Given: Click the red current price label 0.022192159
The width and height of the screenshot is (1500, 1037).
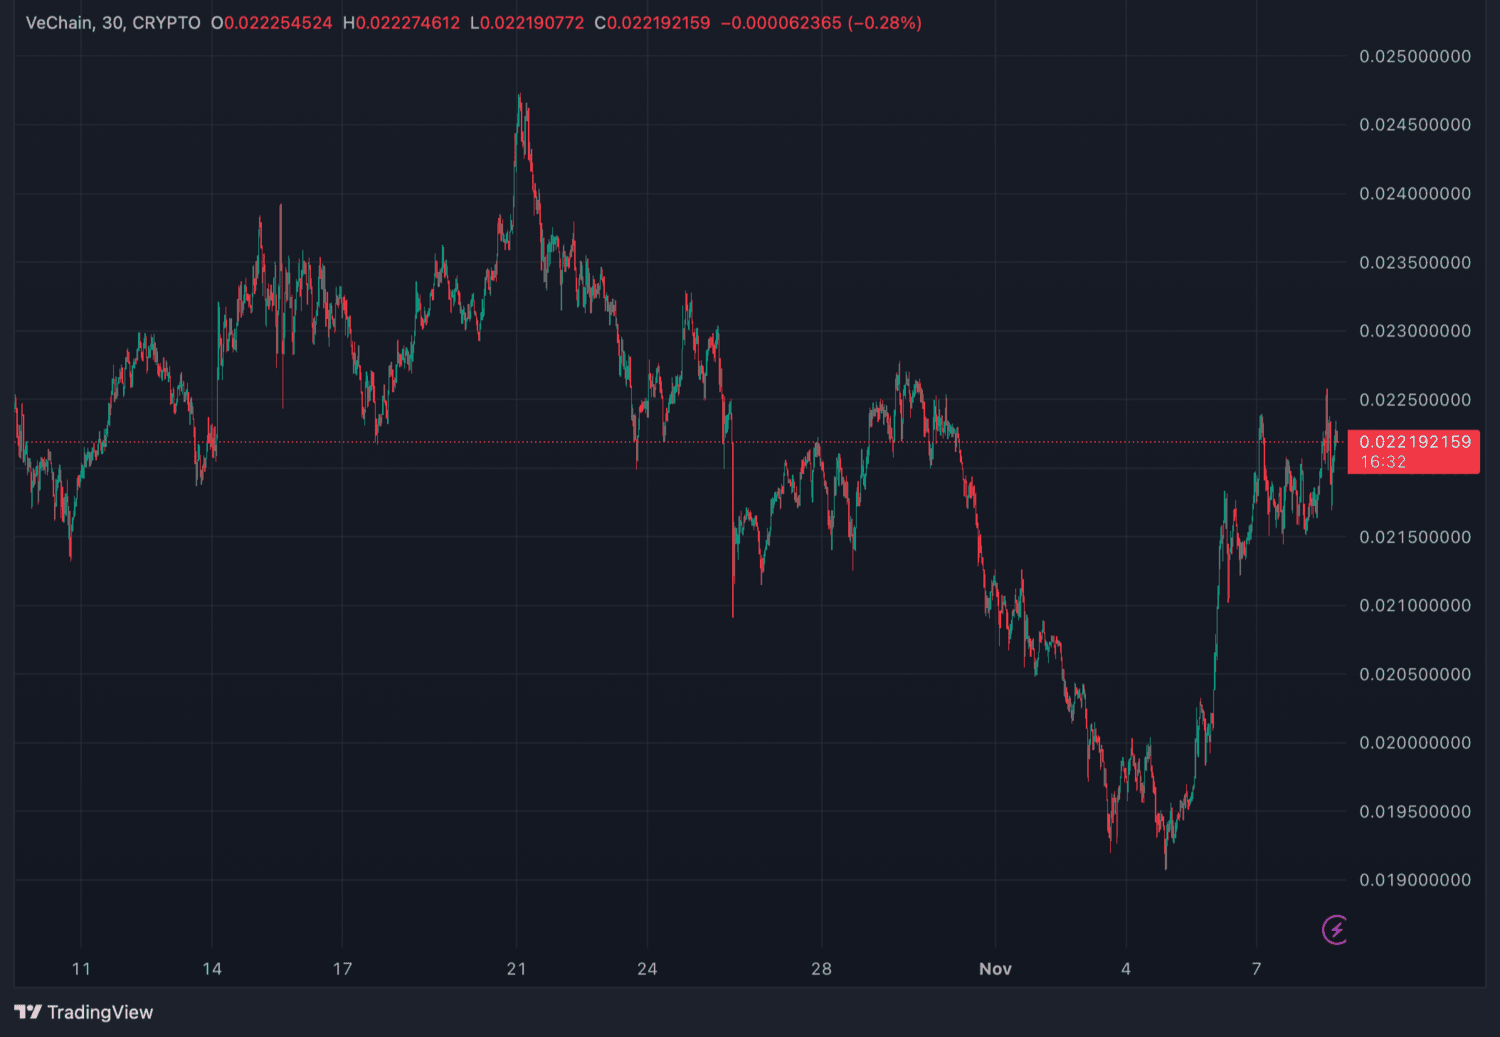Looking at the screenshot, I should pyautogui.click(x=1414, y=442).
